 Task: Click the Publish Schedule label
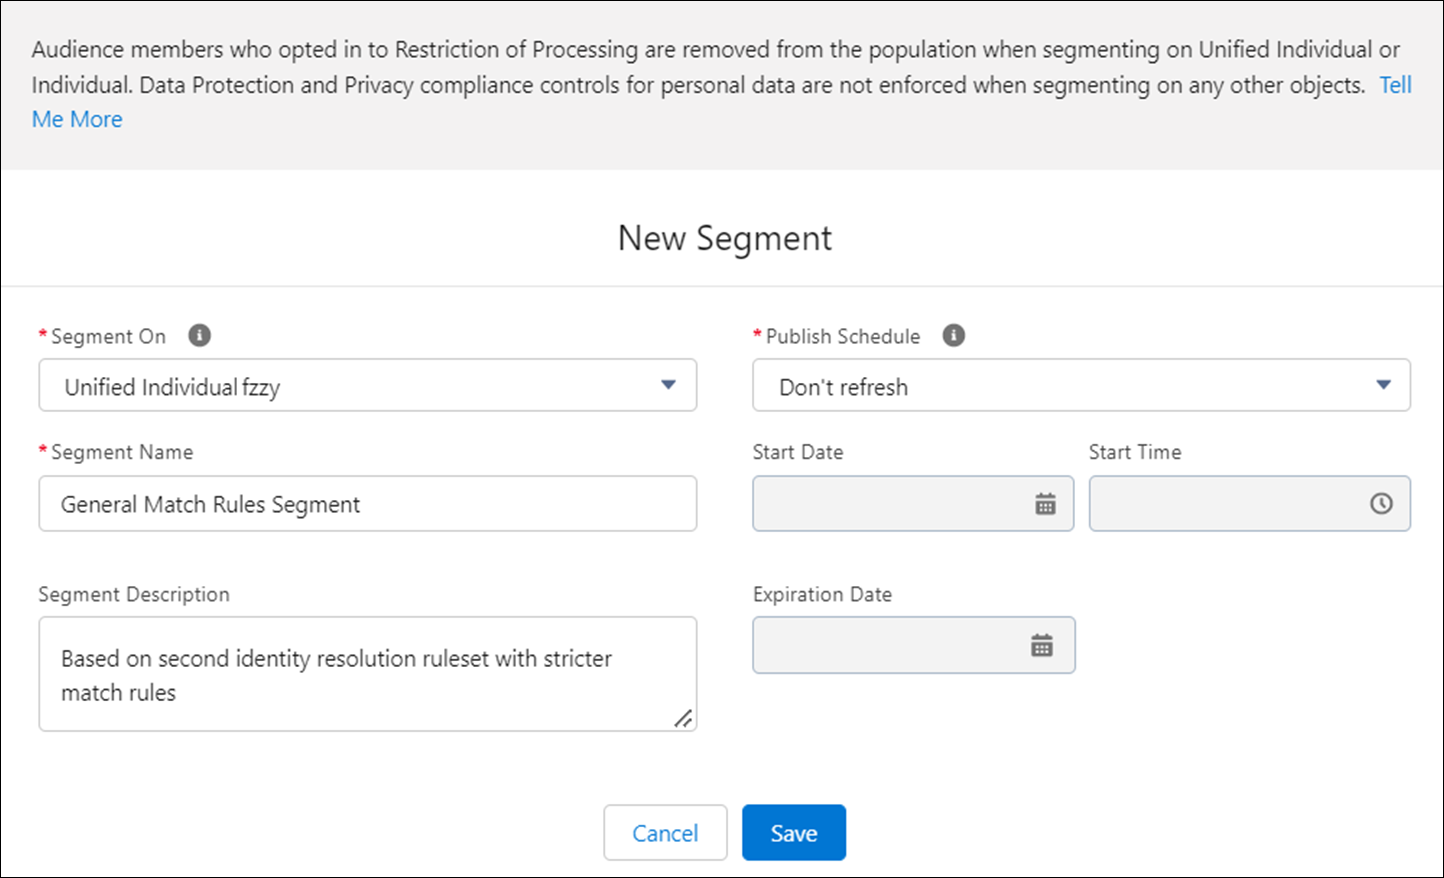pos(843,336)
